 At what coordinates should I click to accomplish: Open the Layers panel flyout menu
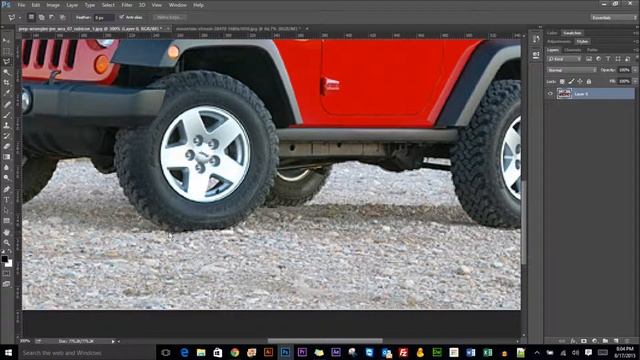coord(636,50)
